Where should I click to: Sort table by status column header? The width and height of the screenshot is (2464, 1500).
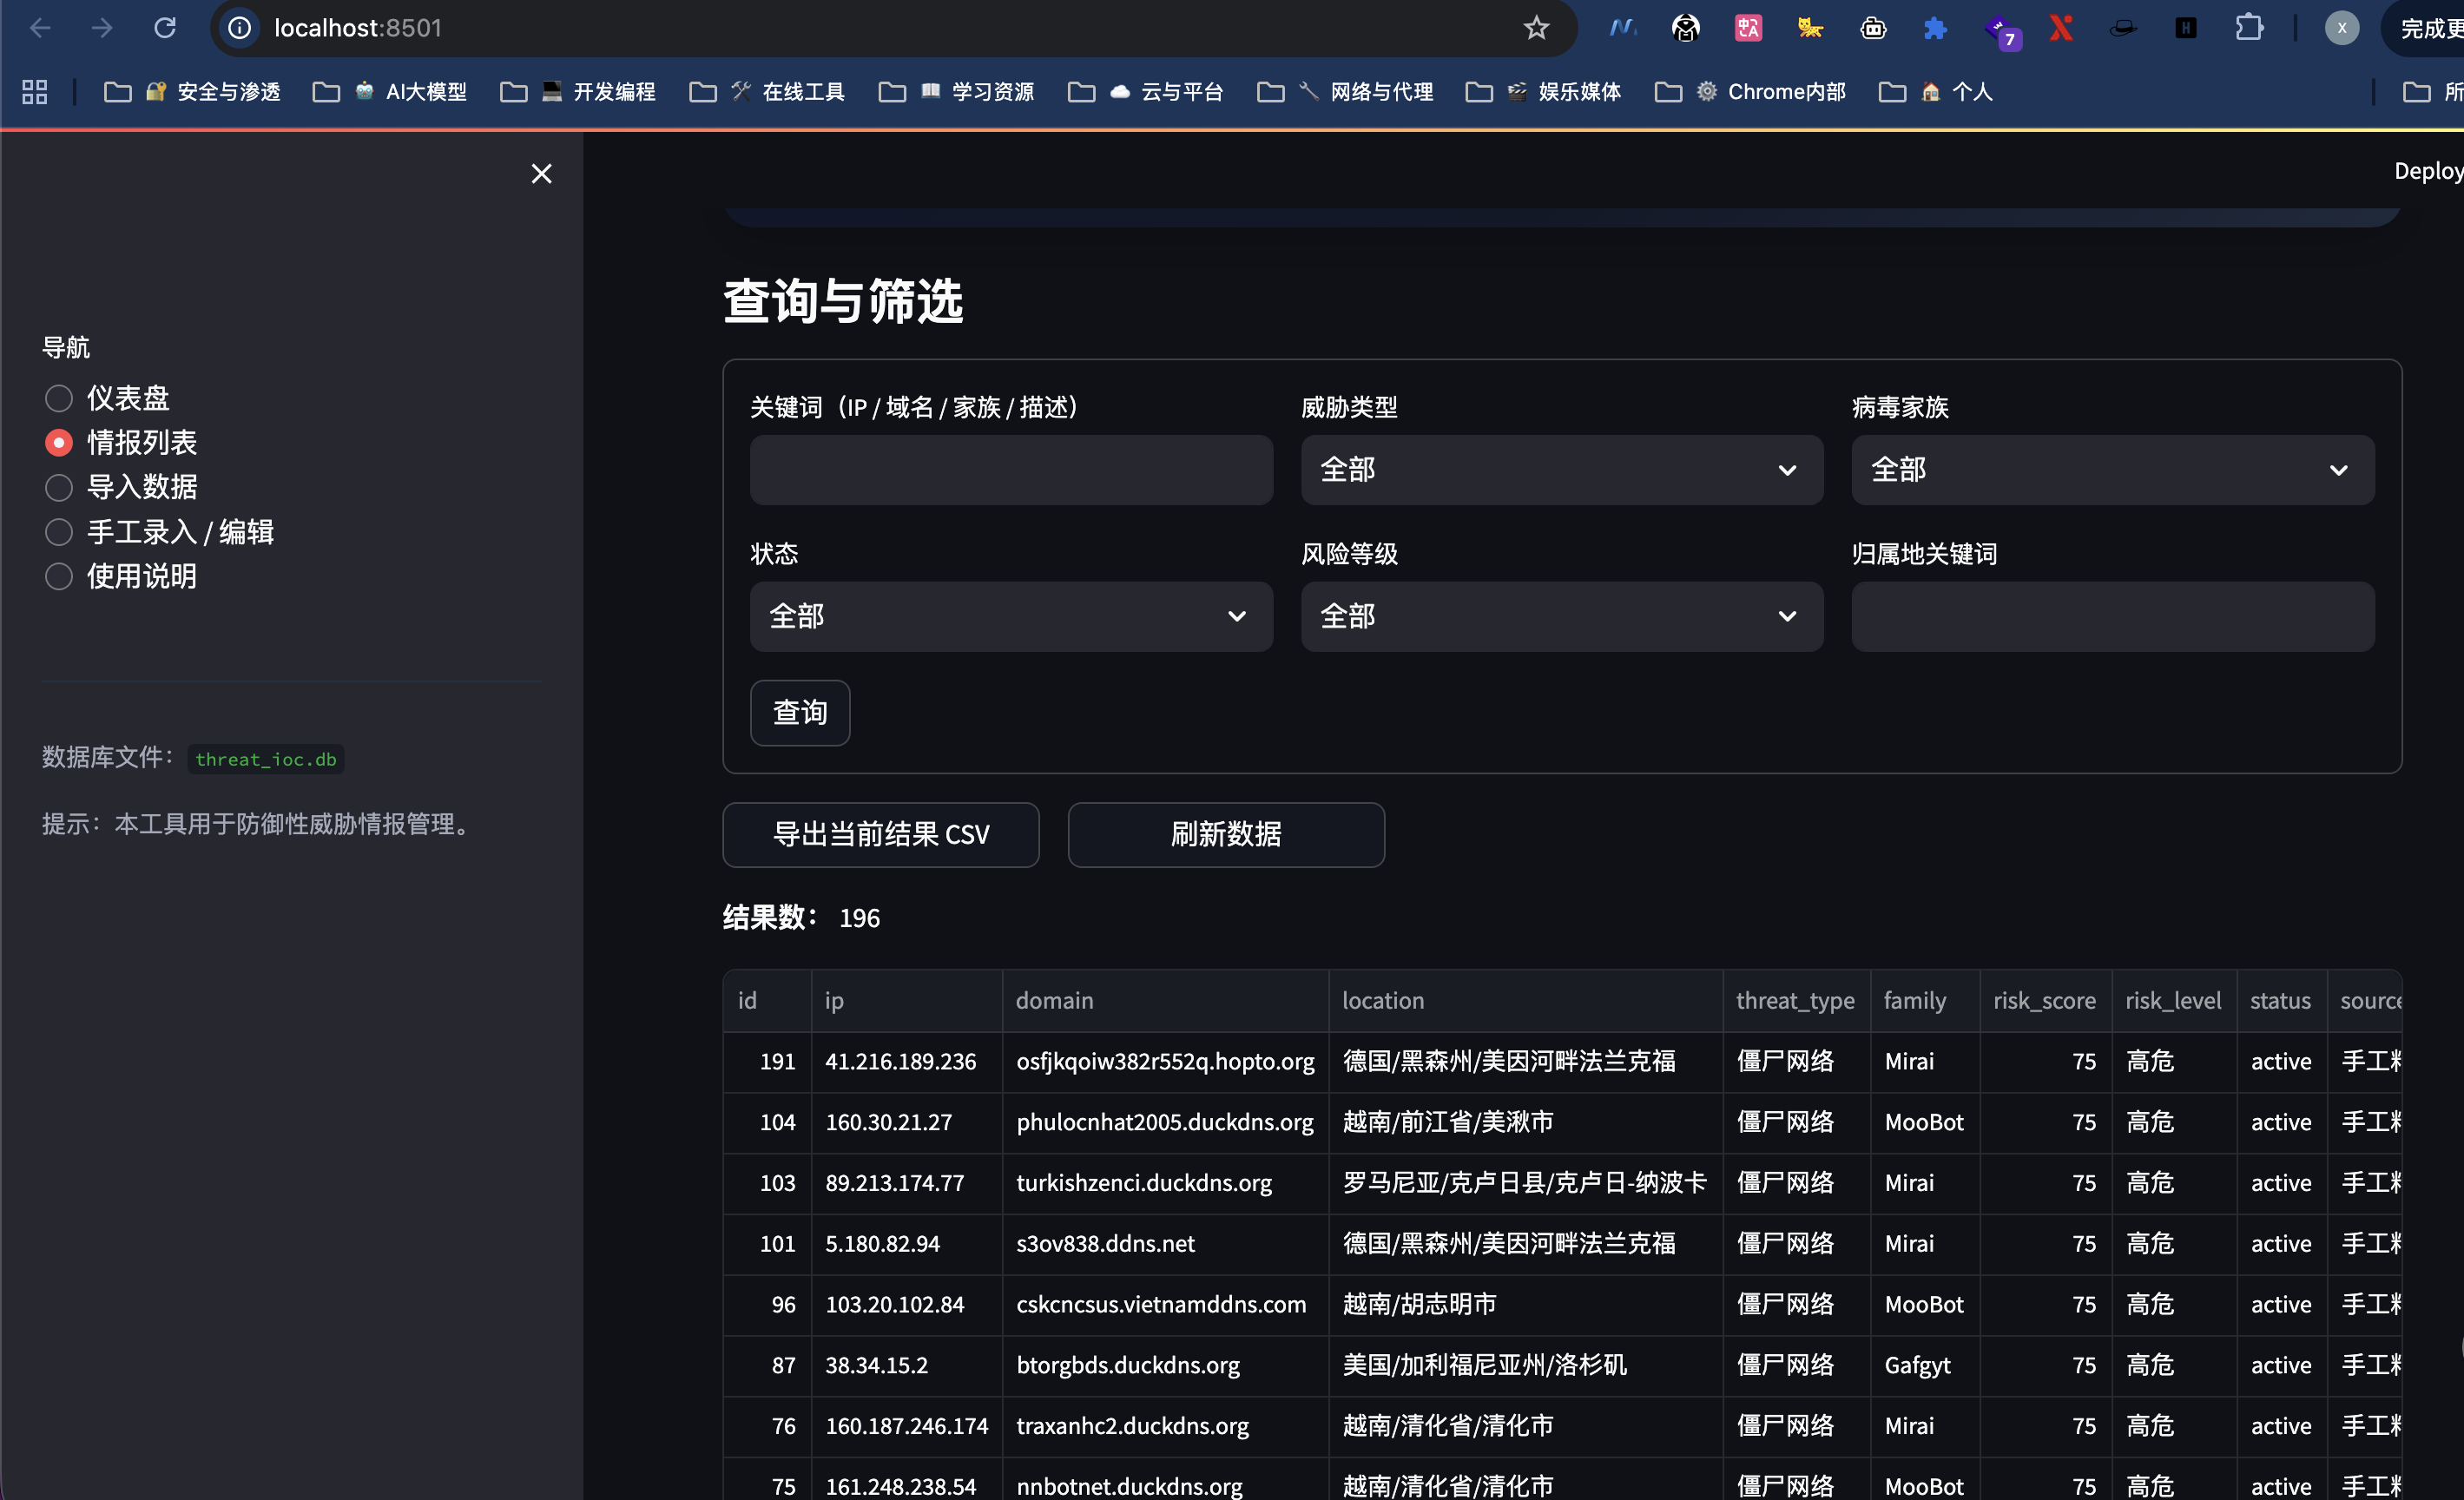click(2281, 1000)
